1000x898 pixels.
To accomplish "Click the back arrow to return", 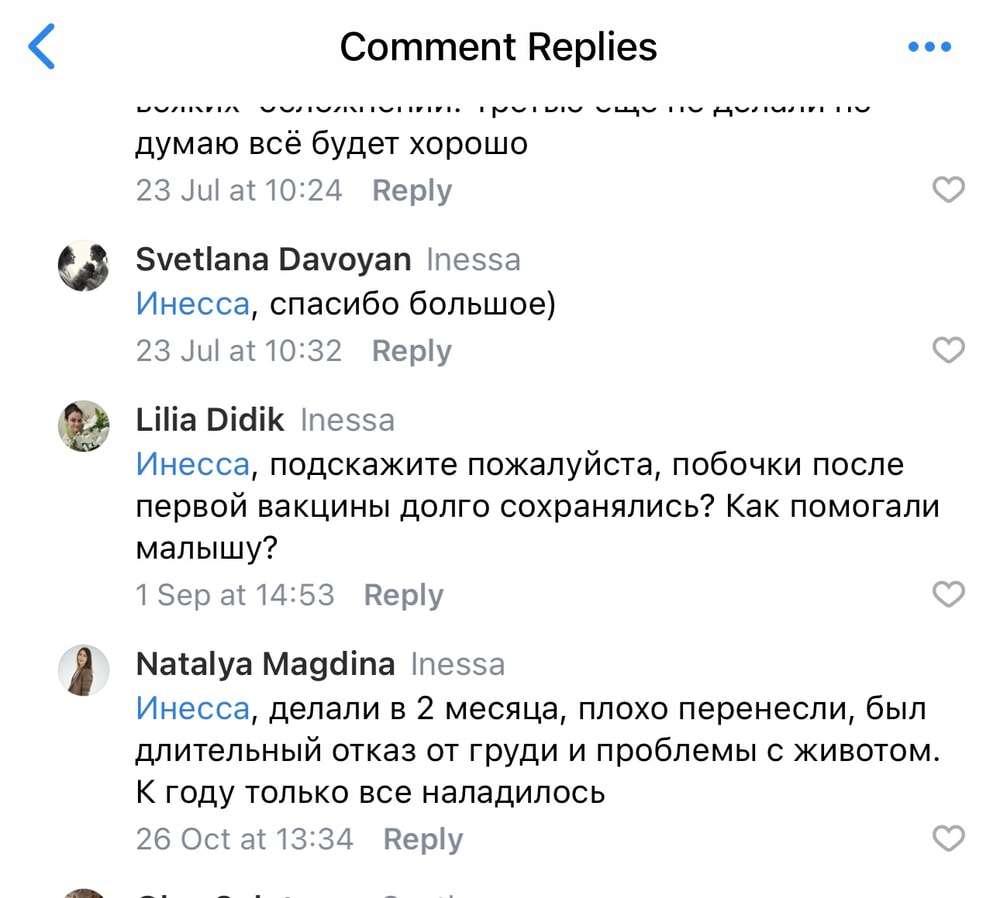I will [42, 46].
